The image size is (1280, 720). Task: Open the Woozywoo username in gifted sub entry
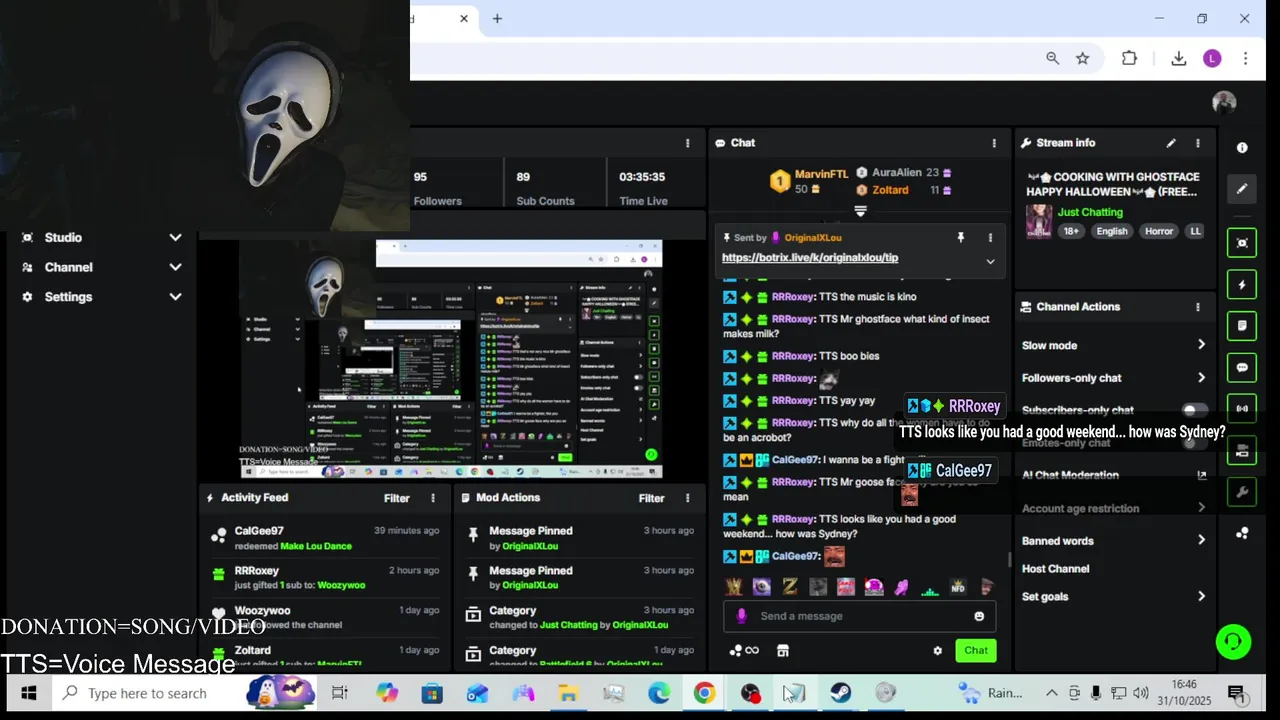coord(341,585)
